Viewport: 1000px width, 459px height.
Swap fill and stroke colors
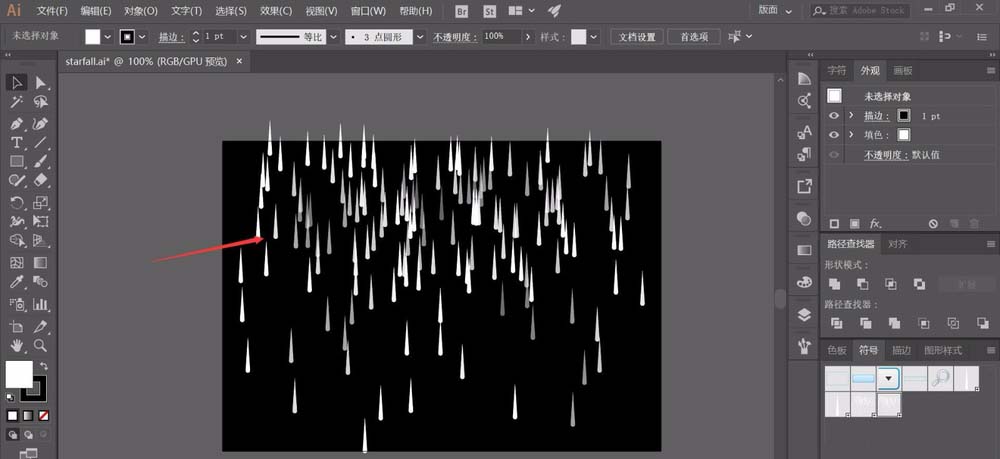point(43,366)
